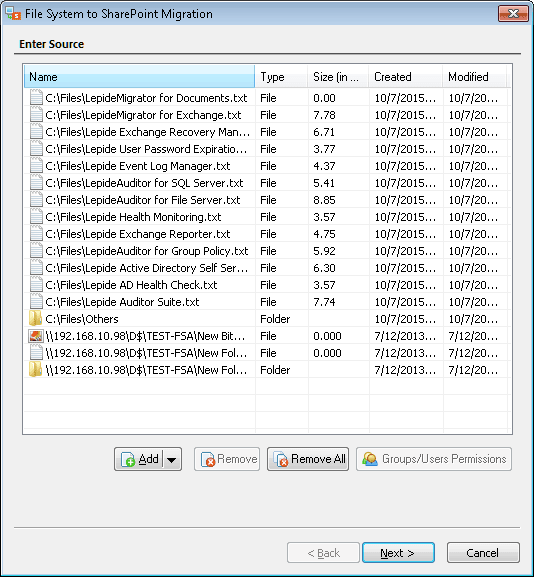Click the application icon in the title bar
Image resolution: width=534 pixels, height=577 pixels.
13,14
